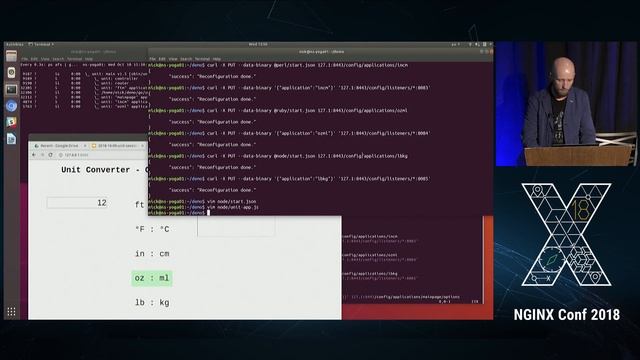Screen dimensions: 640x360
Task: Open Terminal menu of the front terminal
Action: point(202,59)
